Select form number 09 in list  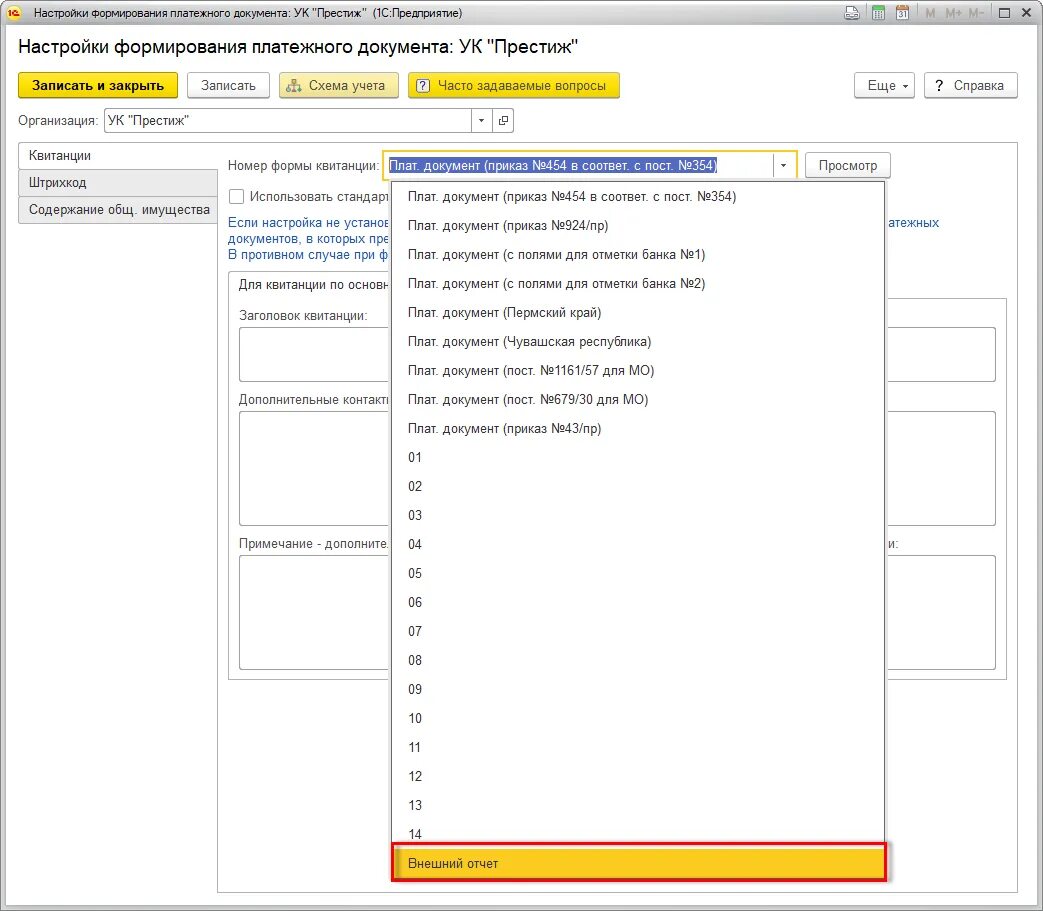639,690
